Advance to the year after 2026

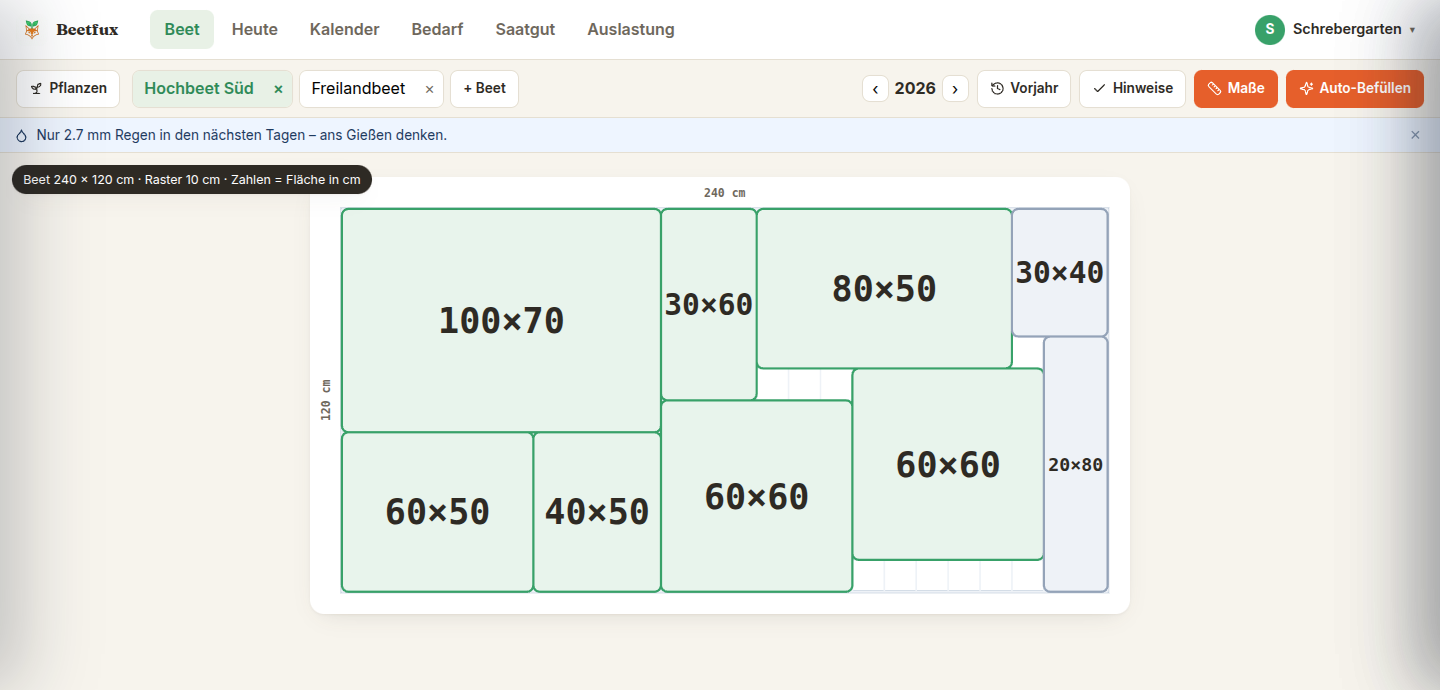click(x=955, y=89)
